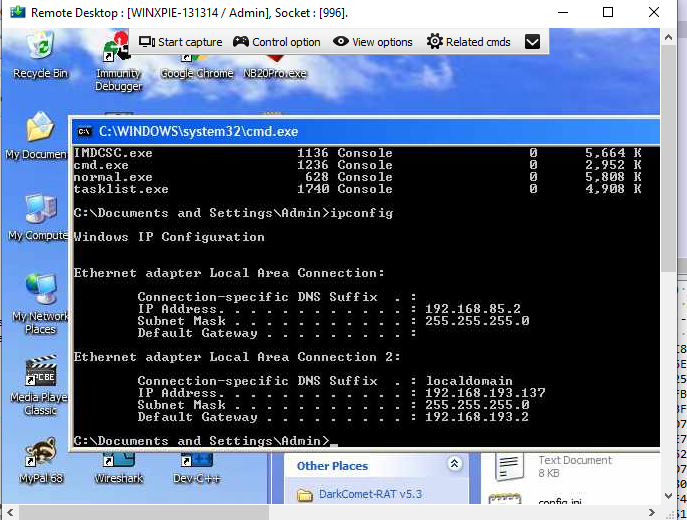The height and width of the screenshot is (520, 687).
Task: Open the DarkComet-RAT v5.3 folder link
Action: click(372, 494)
